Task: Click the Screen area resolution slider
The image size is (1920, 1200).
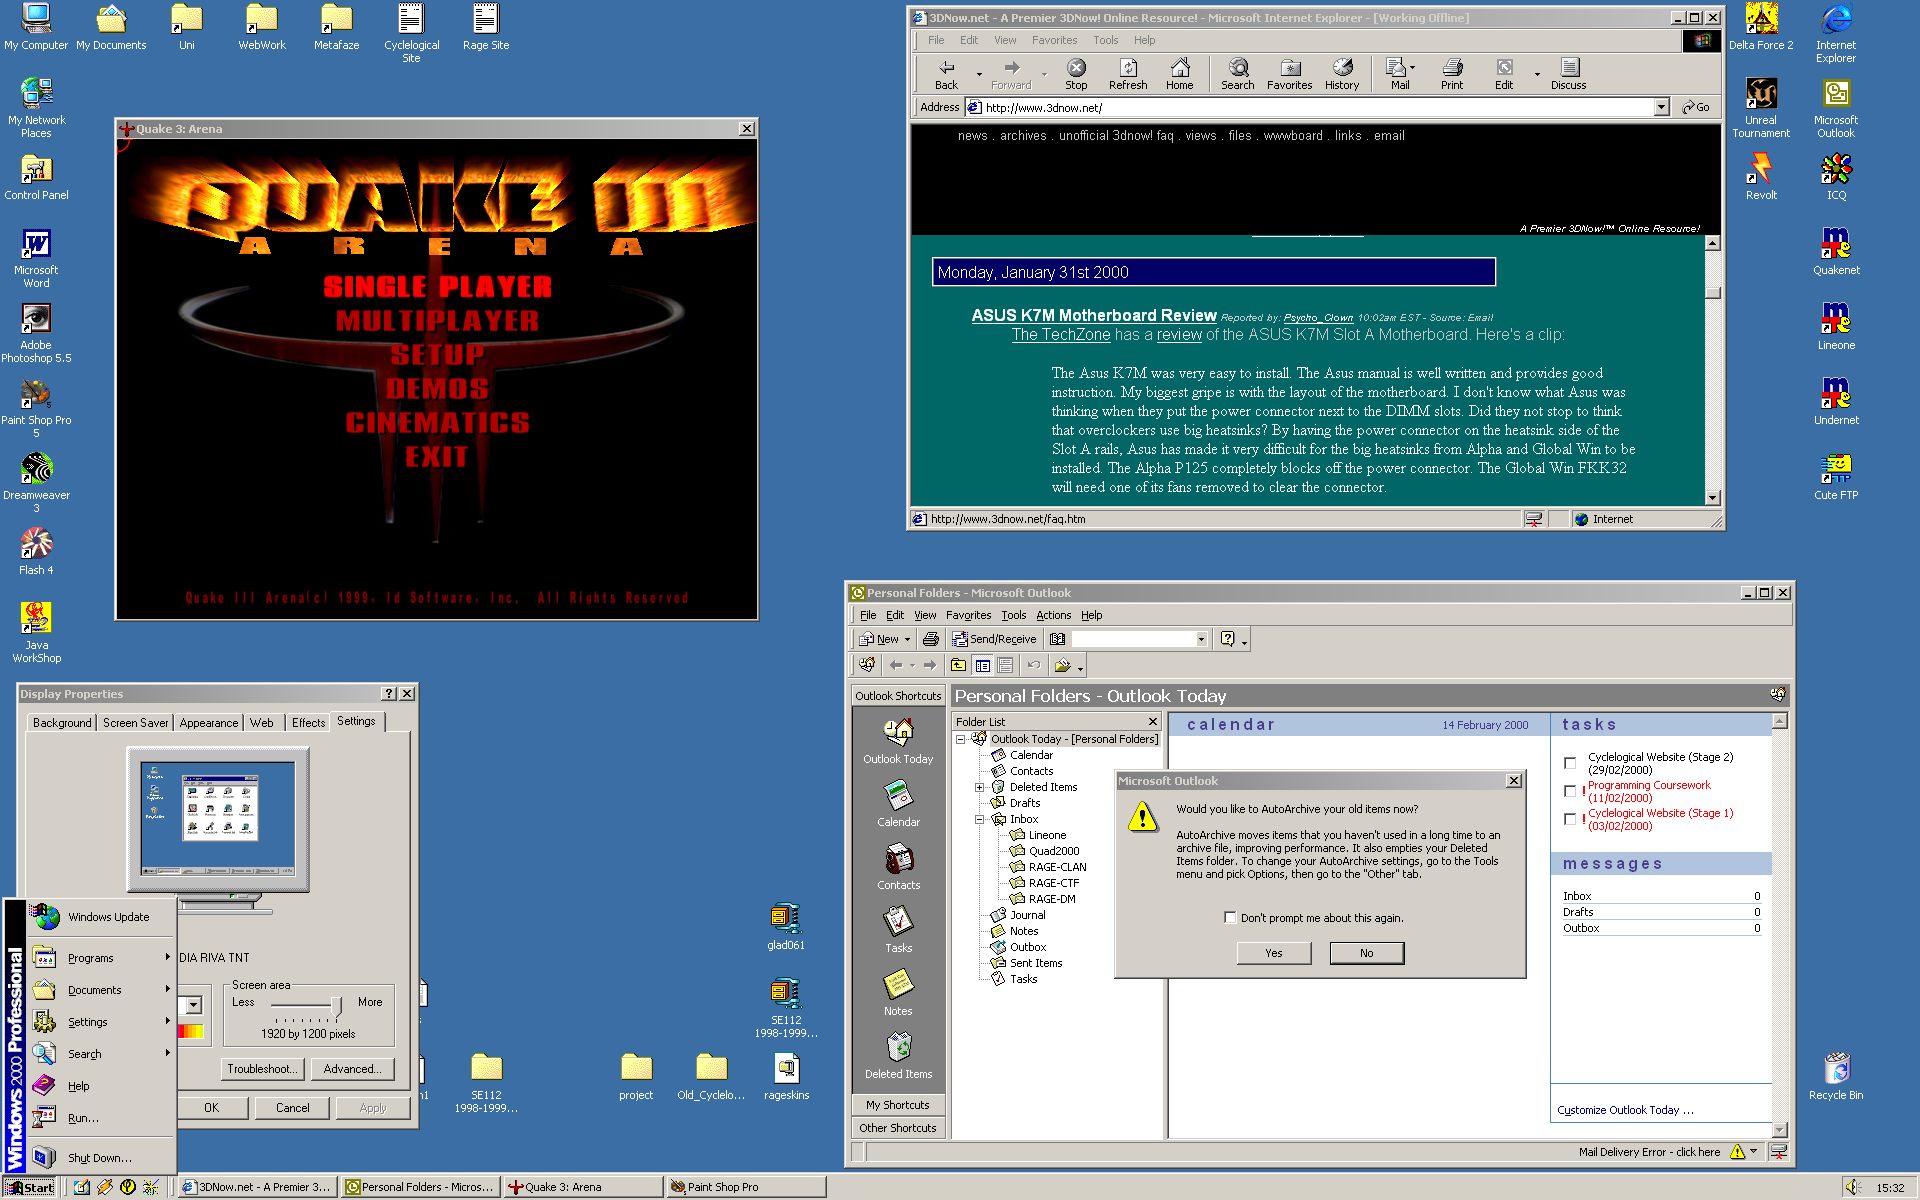Action: [x=336, y=1005]
